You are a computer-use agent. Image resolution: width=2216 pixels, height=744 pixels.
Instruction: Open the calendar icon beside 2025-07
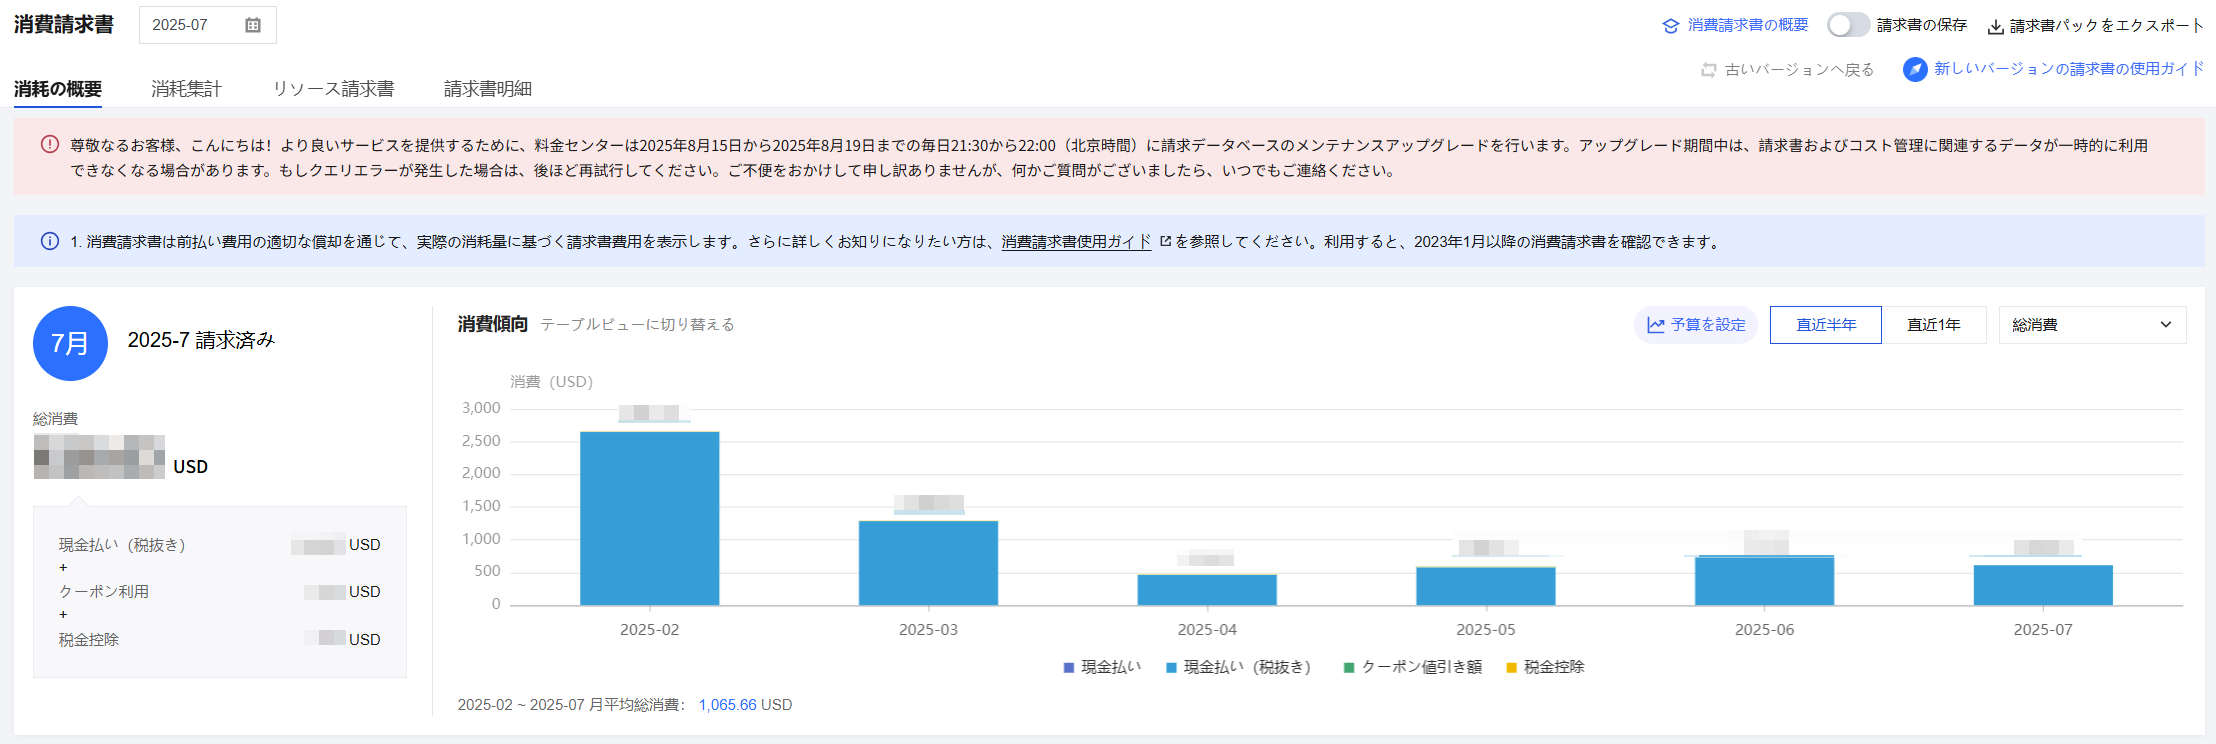253,25
